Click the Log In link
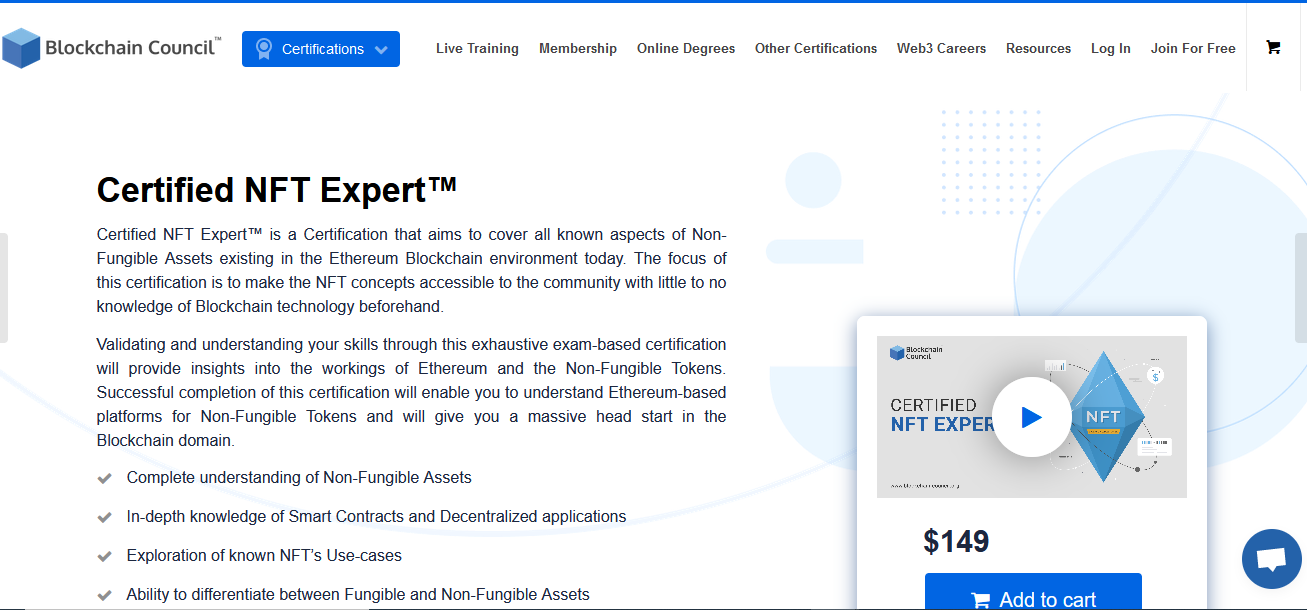The image size is (1307, 610). [1111, 48]
